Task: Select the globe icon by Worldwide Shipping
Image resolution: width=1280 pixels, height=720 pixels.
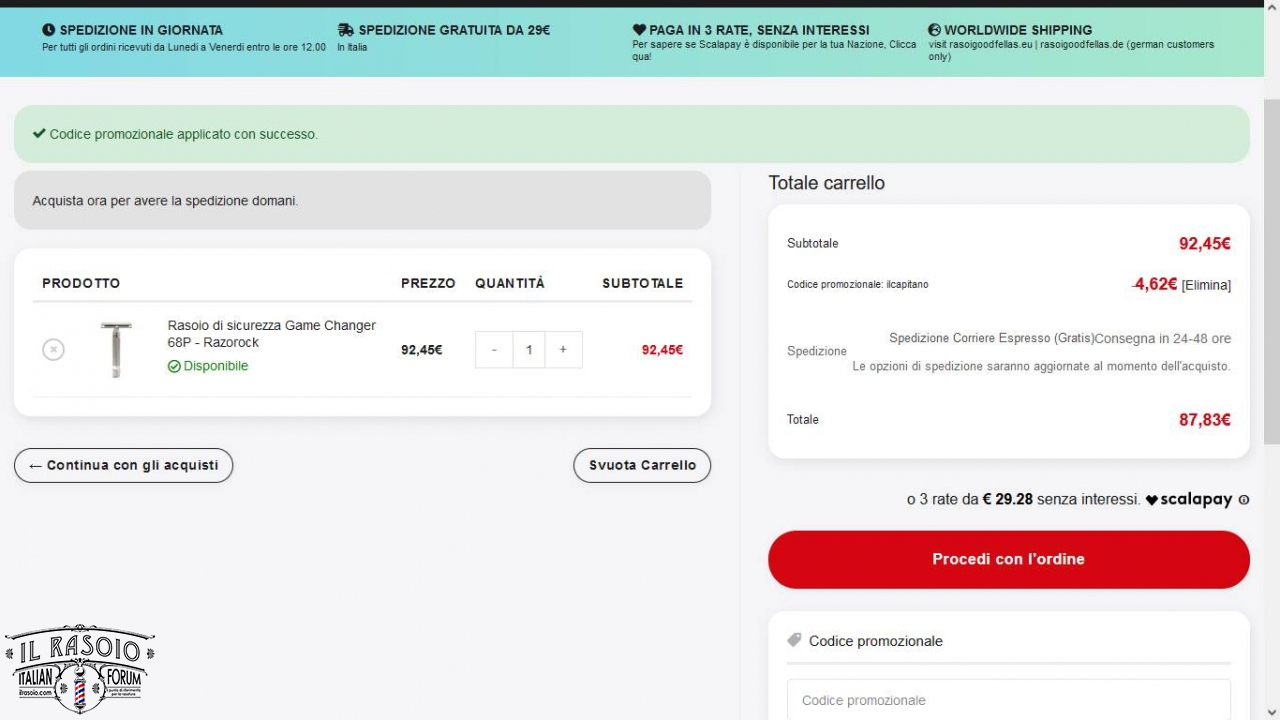Action: [x=934, y=30]
